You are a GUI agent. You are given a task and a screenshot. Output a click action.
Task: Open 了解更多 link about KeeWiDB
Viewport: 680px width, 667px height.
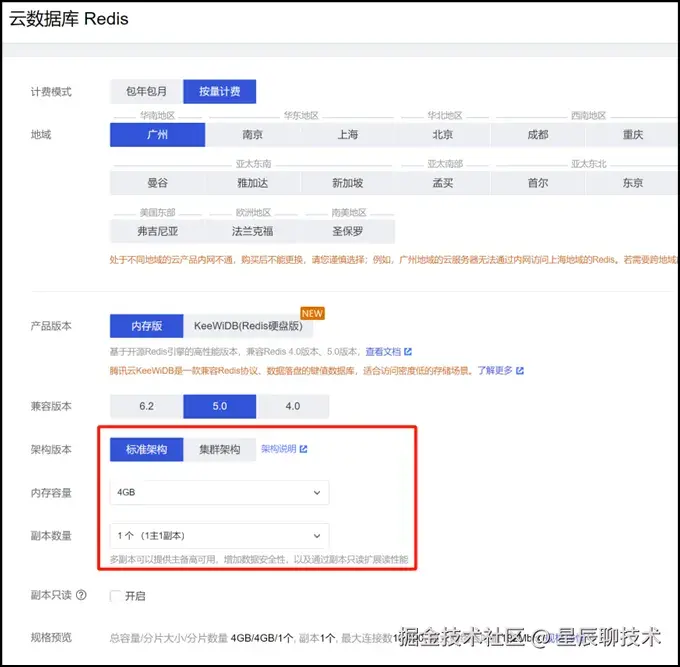(495, 371)
